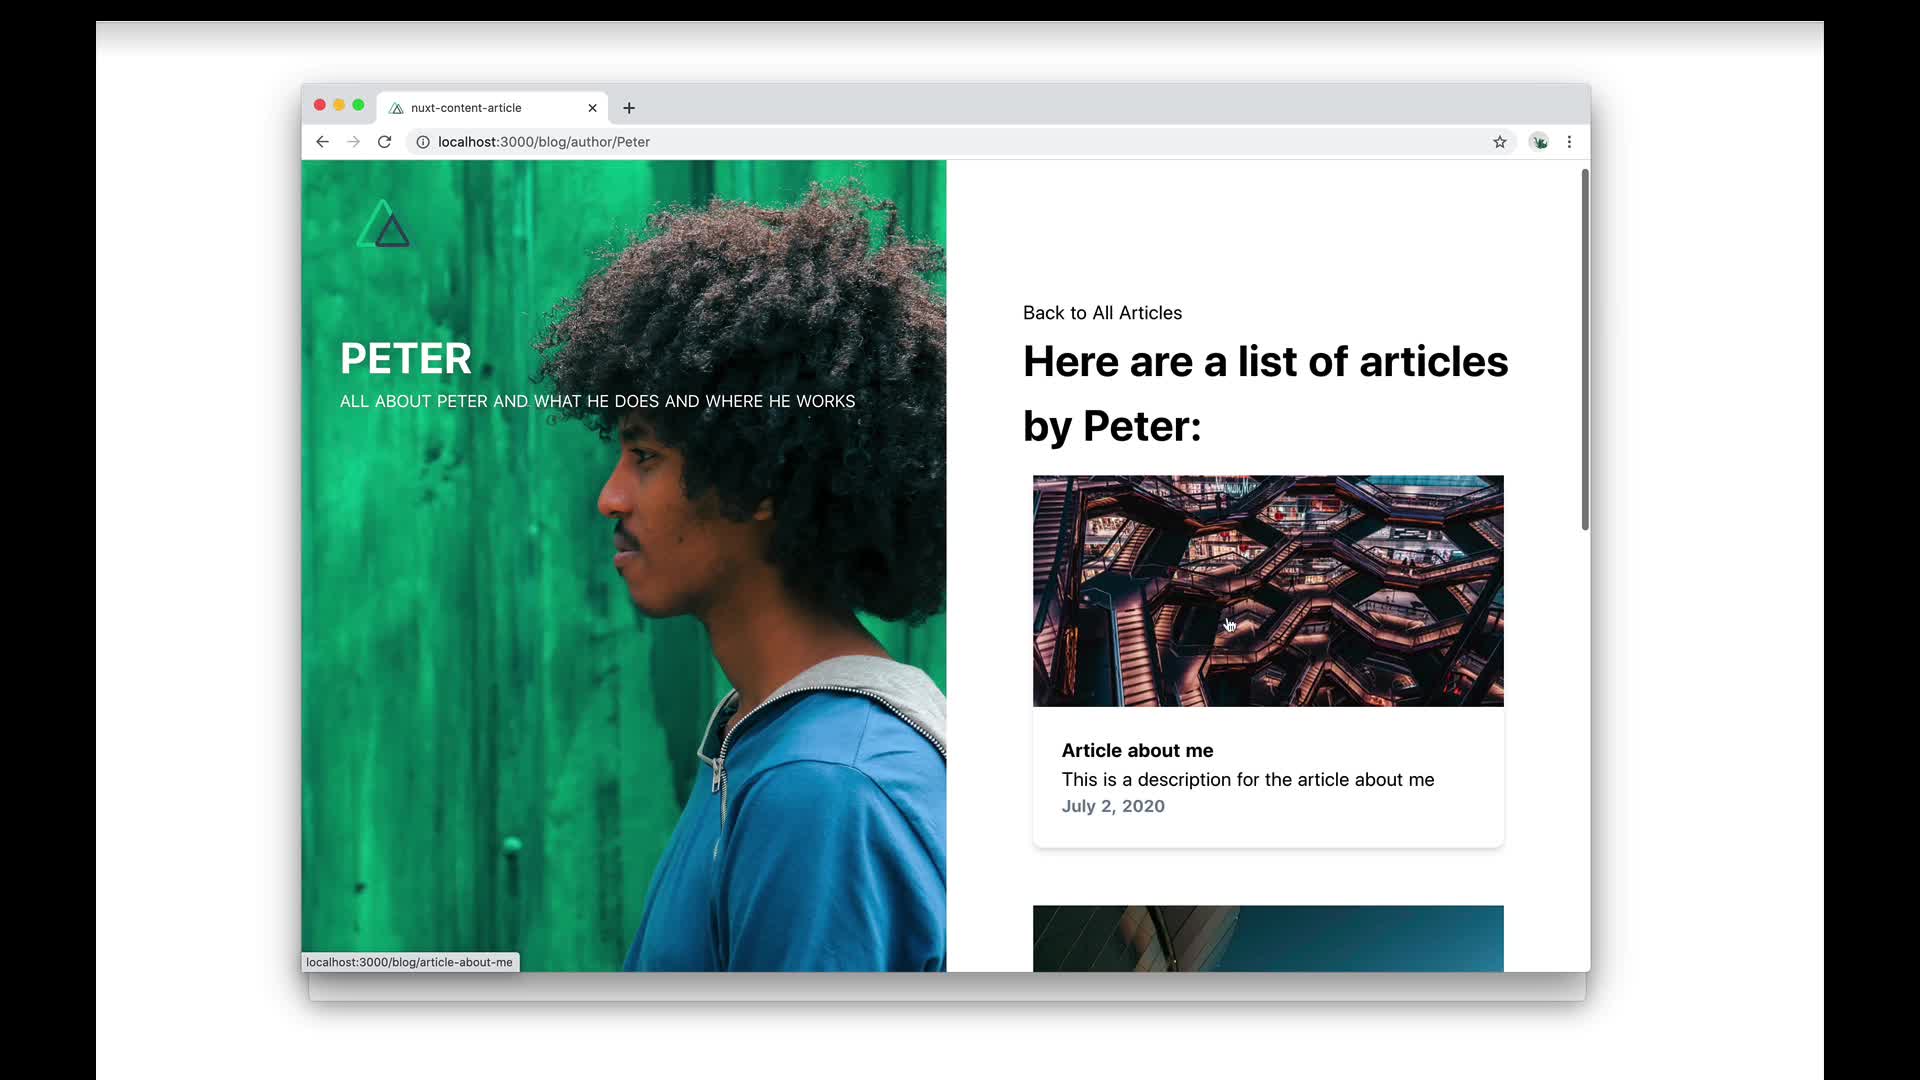Click the yellow minimize window button

click(x=339, y=105)
